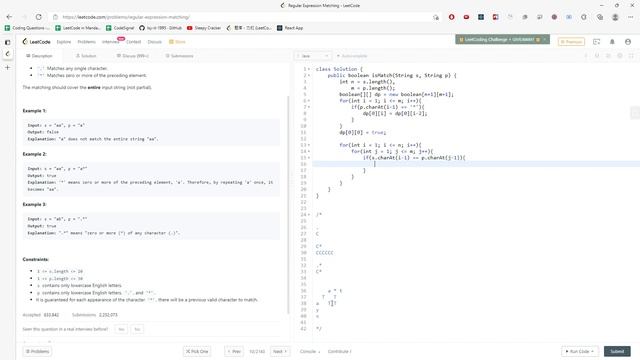Open the Contest menu
Viewport: 640px width, 360px height.
tap(133, 42)
